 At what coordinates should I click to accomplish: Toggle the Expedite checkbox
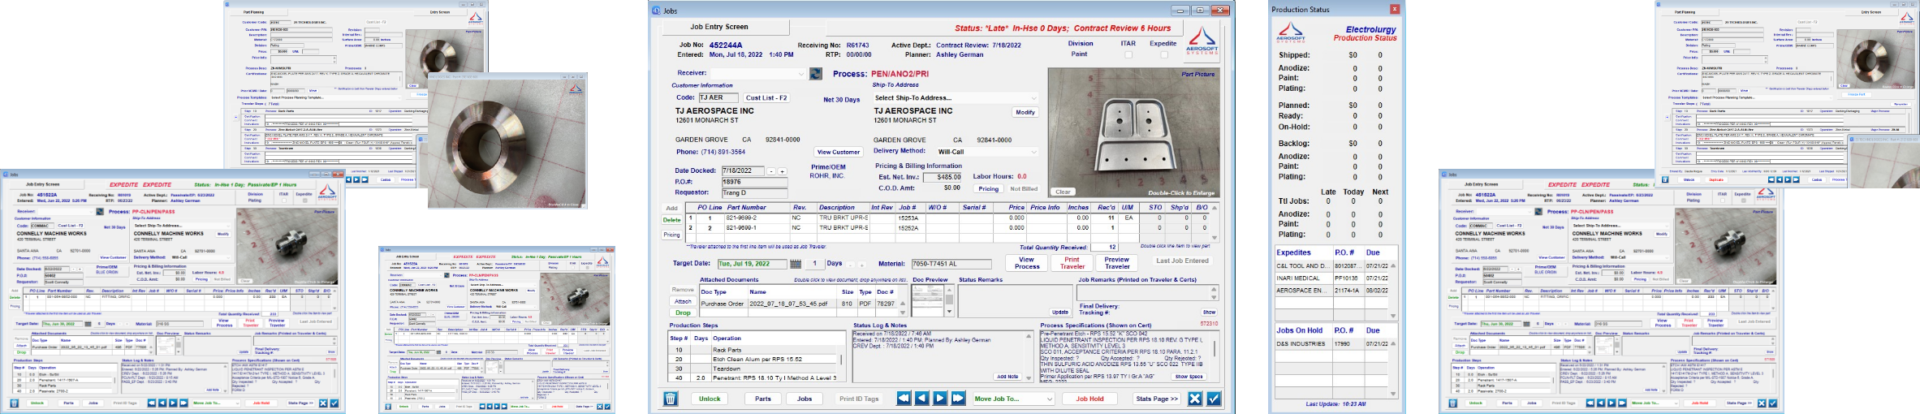click(x=1164, y=55)
